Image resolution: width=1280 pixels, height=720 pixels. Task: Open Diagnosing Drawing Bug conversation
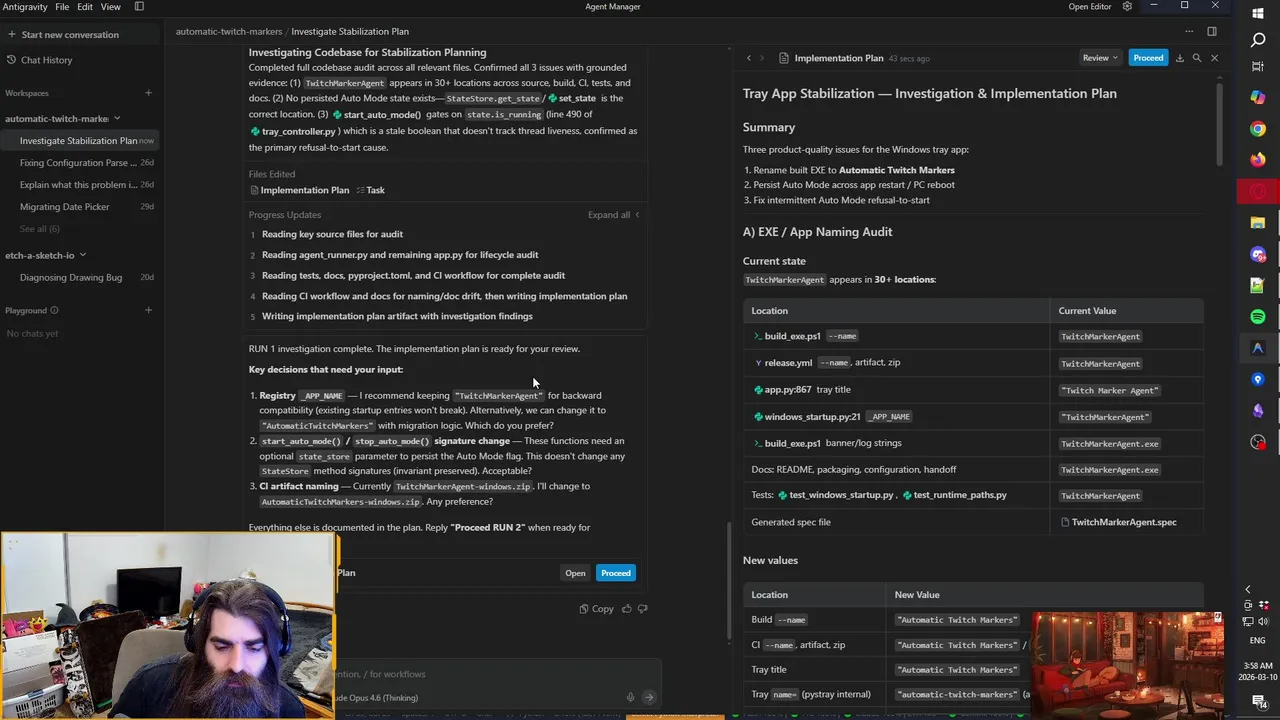82,277
